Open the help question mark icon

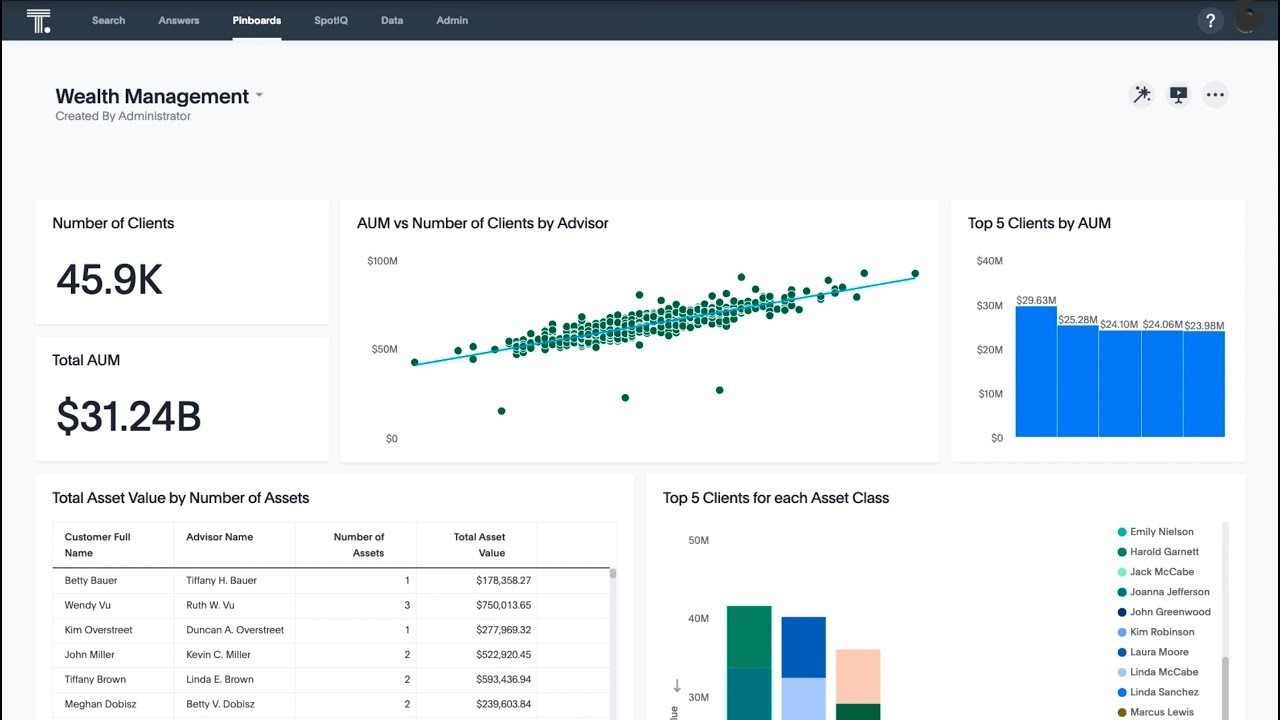[x=1210, y=21]
